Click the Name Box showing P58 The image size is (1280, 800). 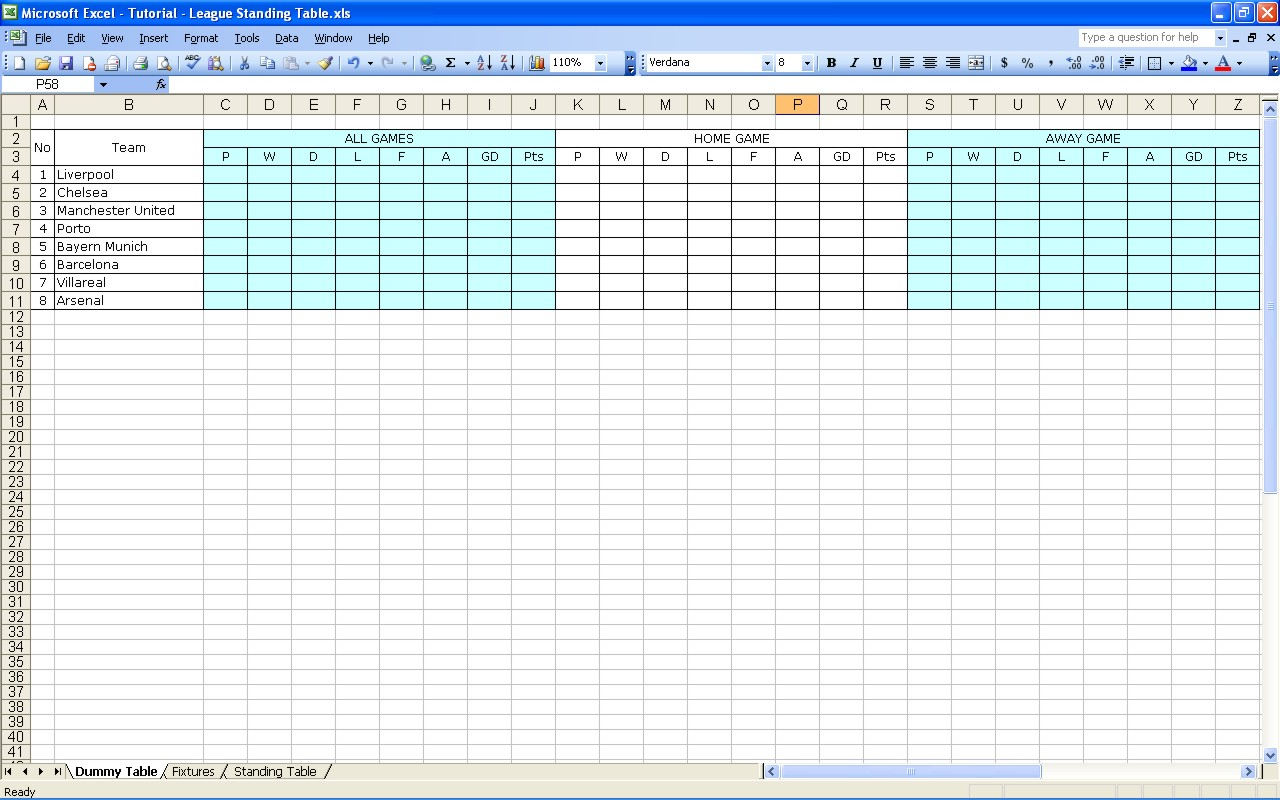click(x=48, y=85)
